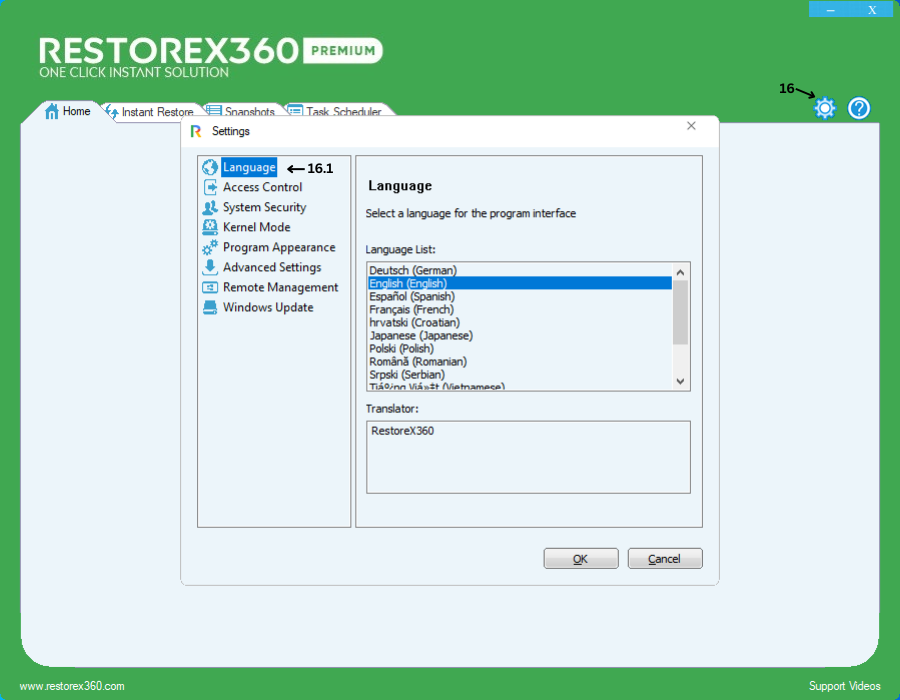This screenshot has height=700, width=900.
Task: Select Language in settings sidebar
Action: [248, 167]
